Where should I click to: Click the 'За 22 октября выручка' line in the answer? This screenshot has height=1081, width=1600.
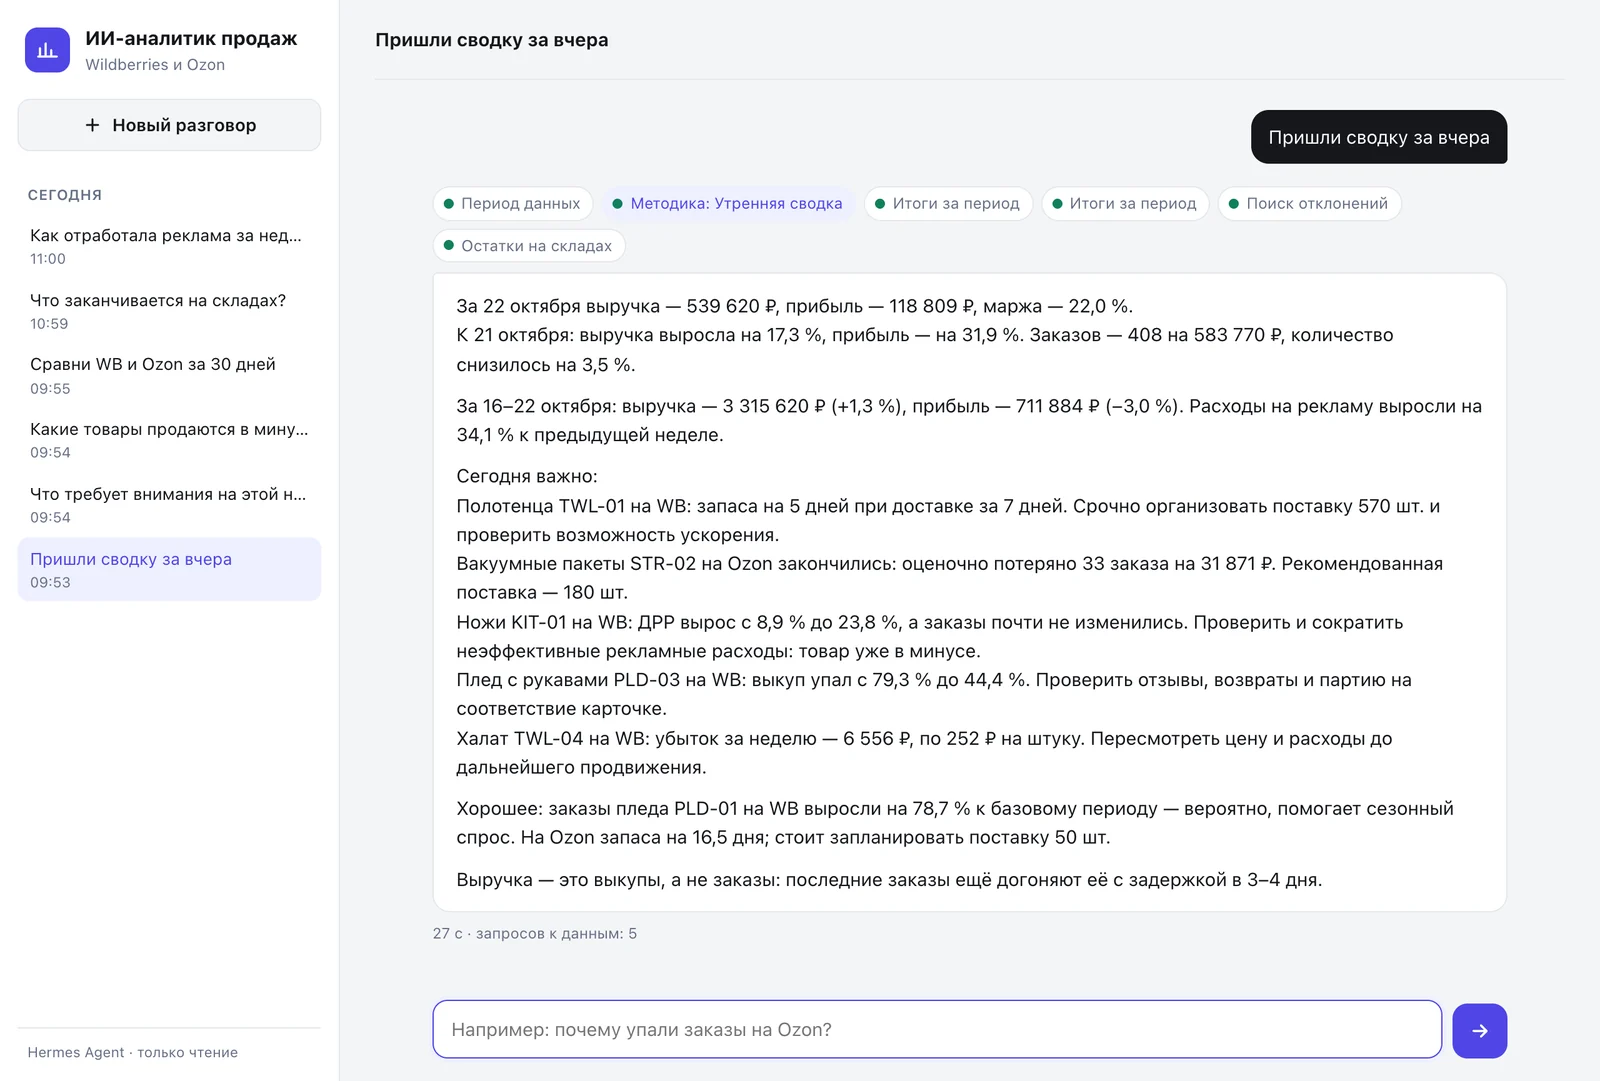pyautogui.click(x=794, y=306)
